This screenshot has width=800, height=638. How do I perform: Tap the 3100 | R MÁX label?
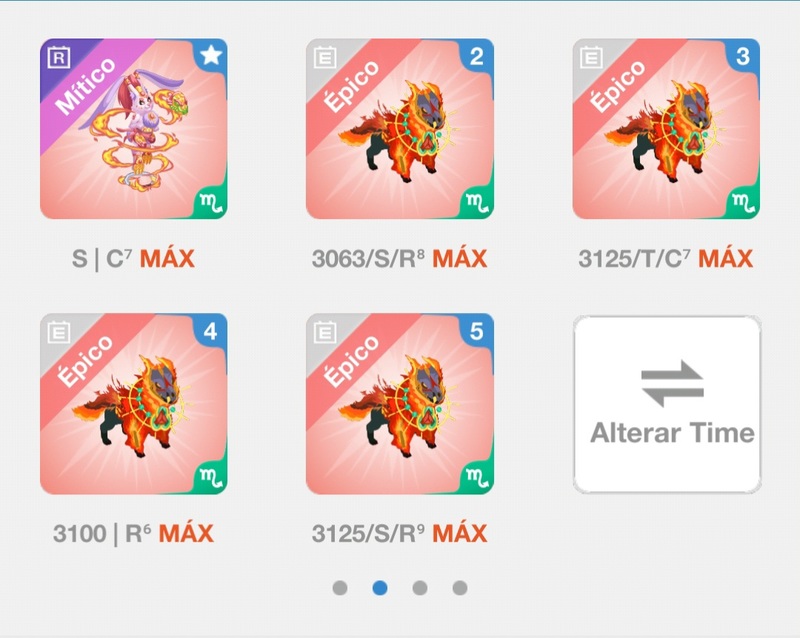(x=133, y=533)
